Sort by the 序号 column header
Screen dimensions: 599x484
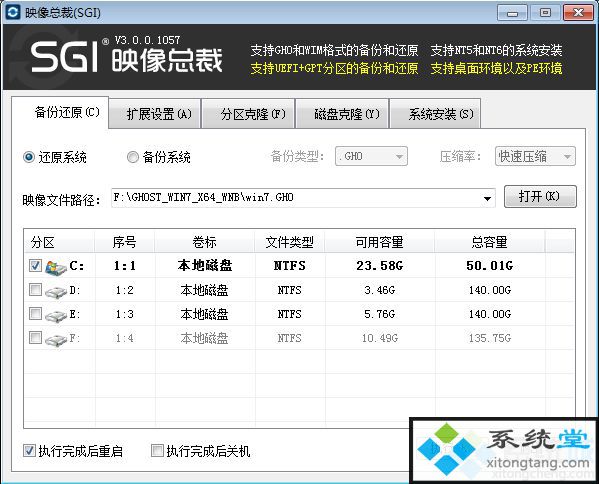click(x=125, y=242)
